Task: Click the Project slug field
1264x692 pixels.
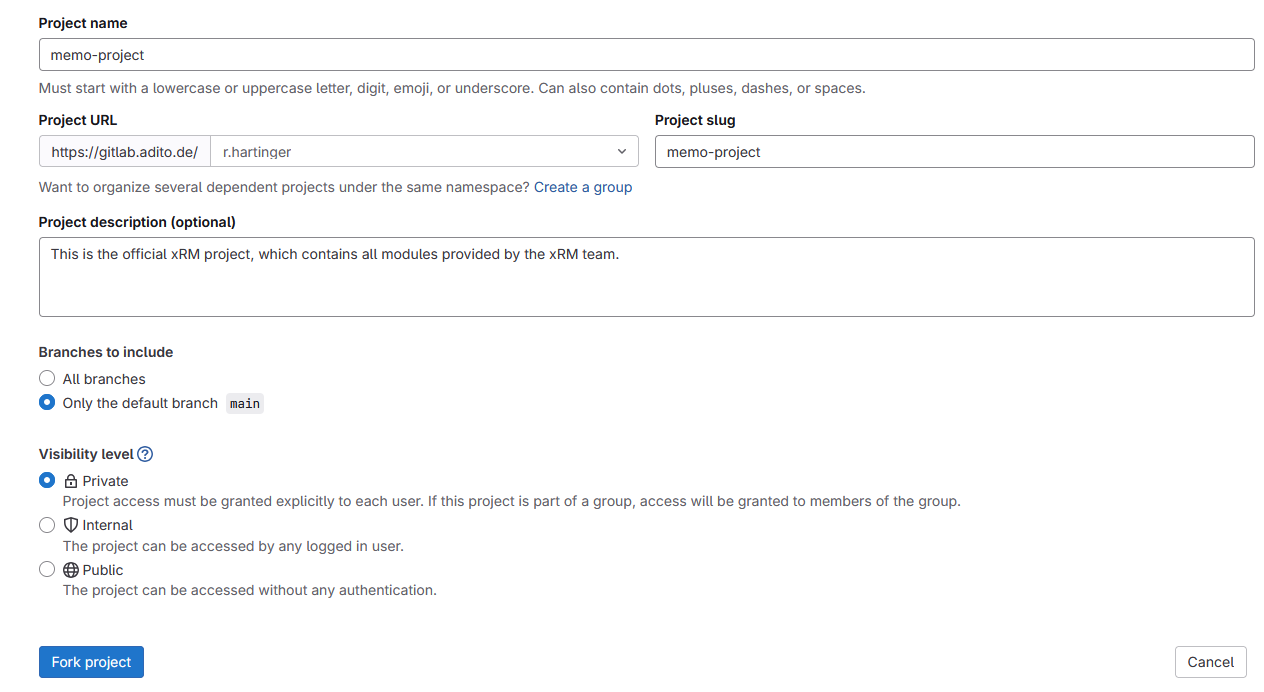Action: pos(953,151)
